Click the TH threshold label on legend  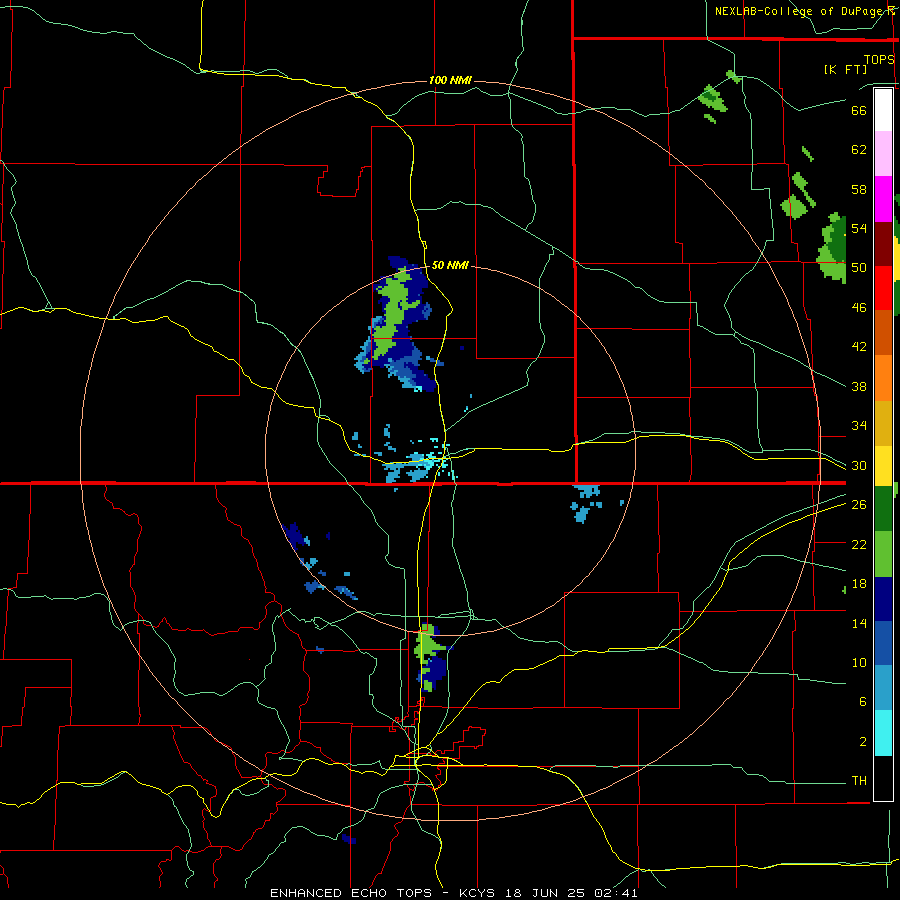pos(859,781)
